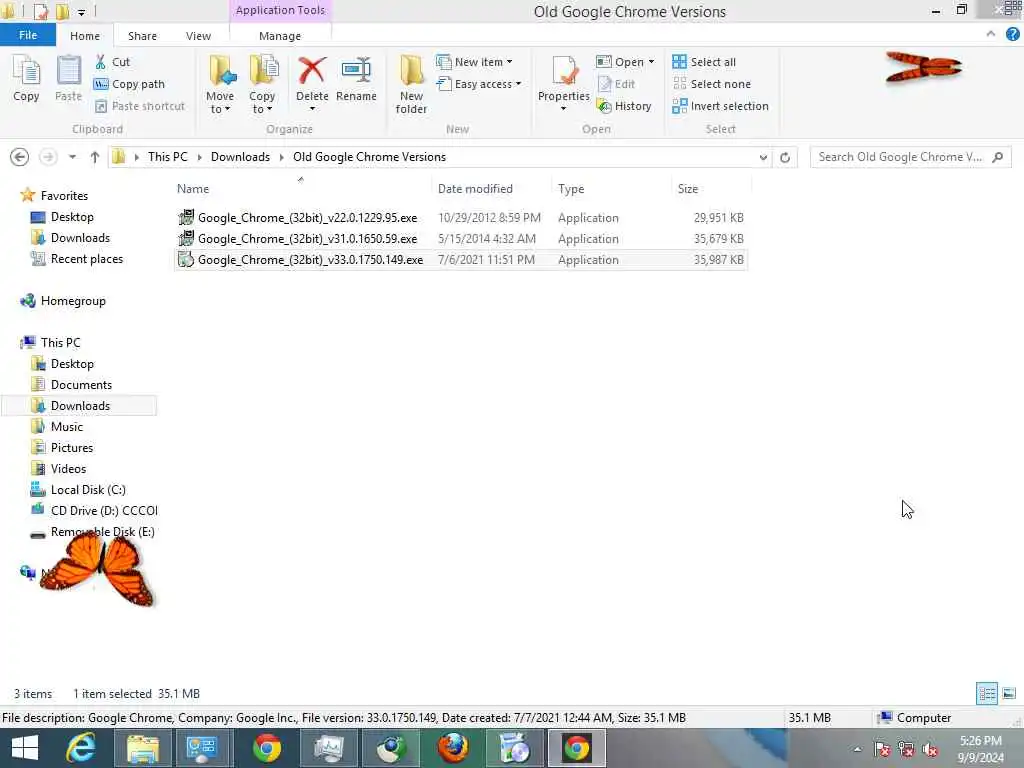Open Firefox from the taskbar

pyautogui.click(x=453, y=748)
